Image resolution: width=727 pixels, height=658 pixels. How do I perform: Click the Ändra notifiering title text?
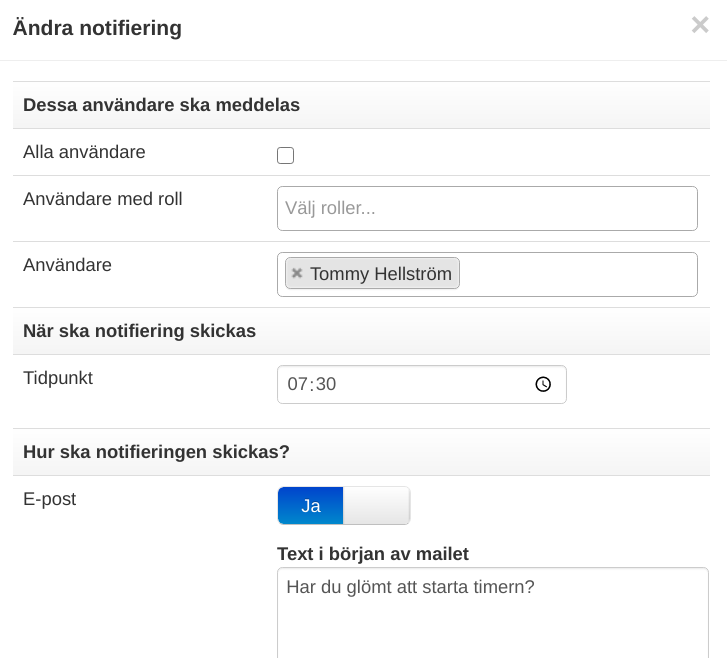[97, 27]
